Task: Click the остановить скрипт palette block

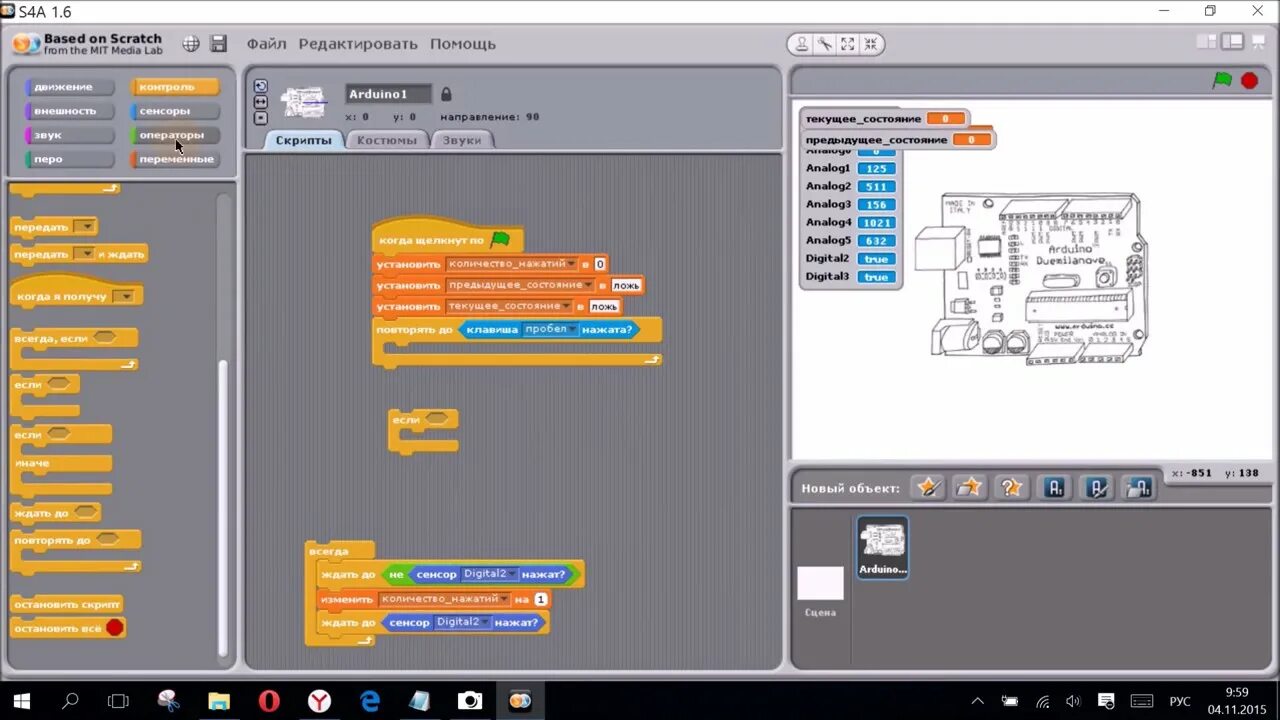Action: tap(67, 604)
